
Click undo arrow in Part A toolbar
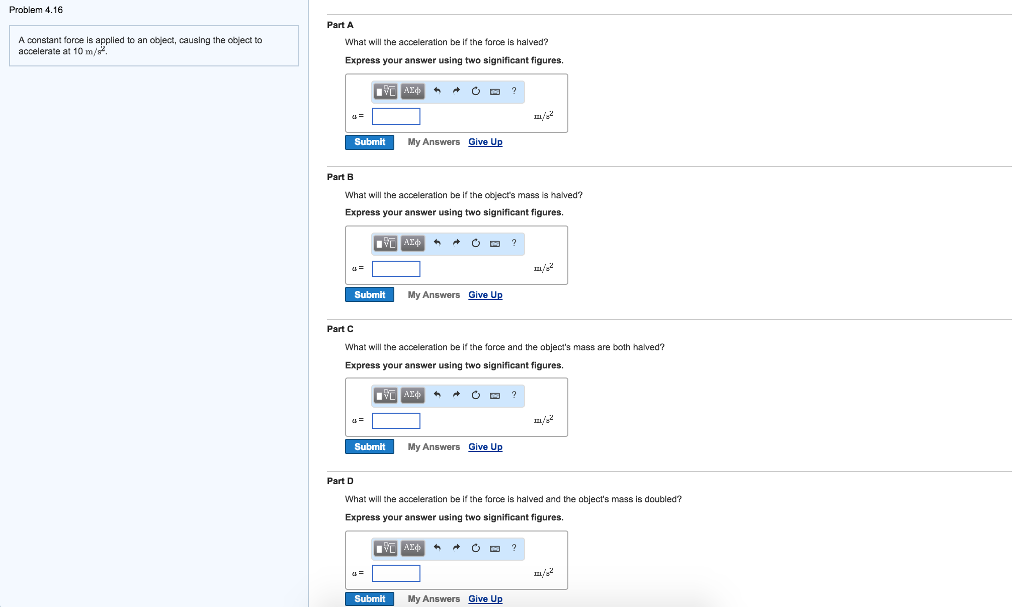437,91
